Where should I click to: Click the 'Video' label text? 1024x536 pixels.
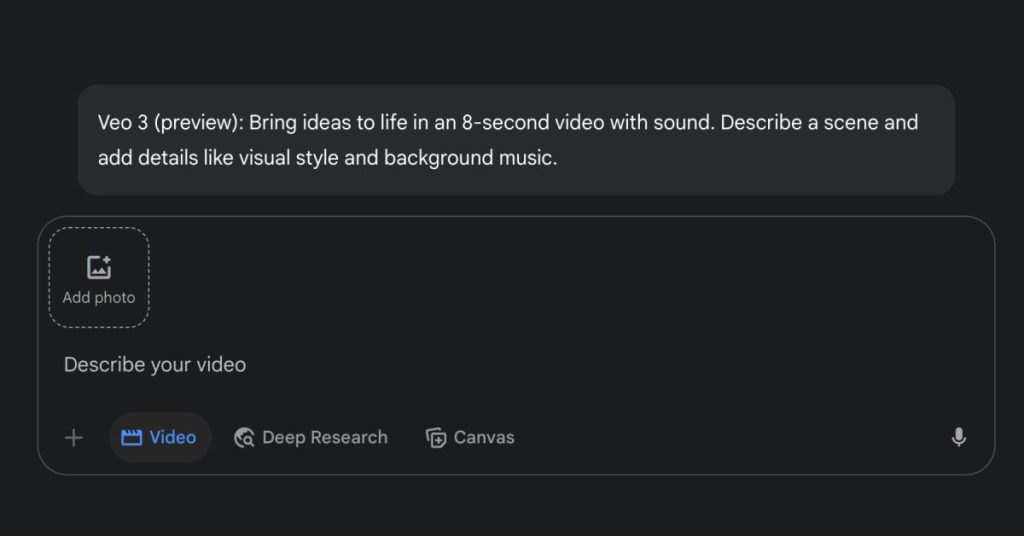point(173,437)
